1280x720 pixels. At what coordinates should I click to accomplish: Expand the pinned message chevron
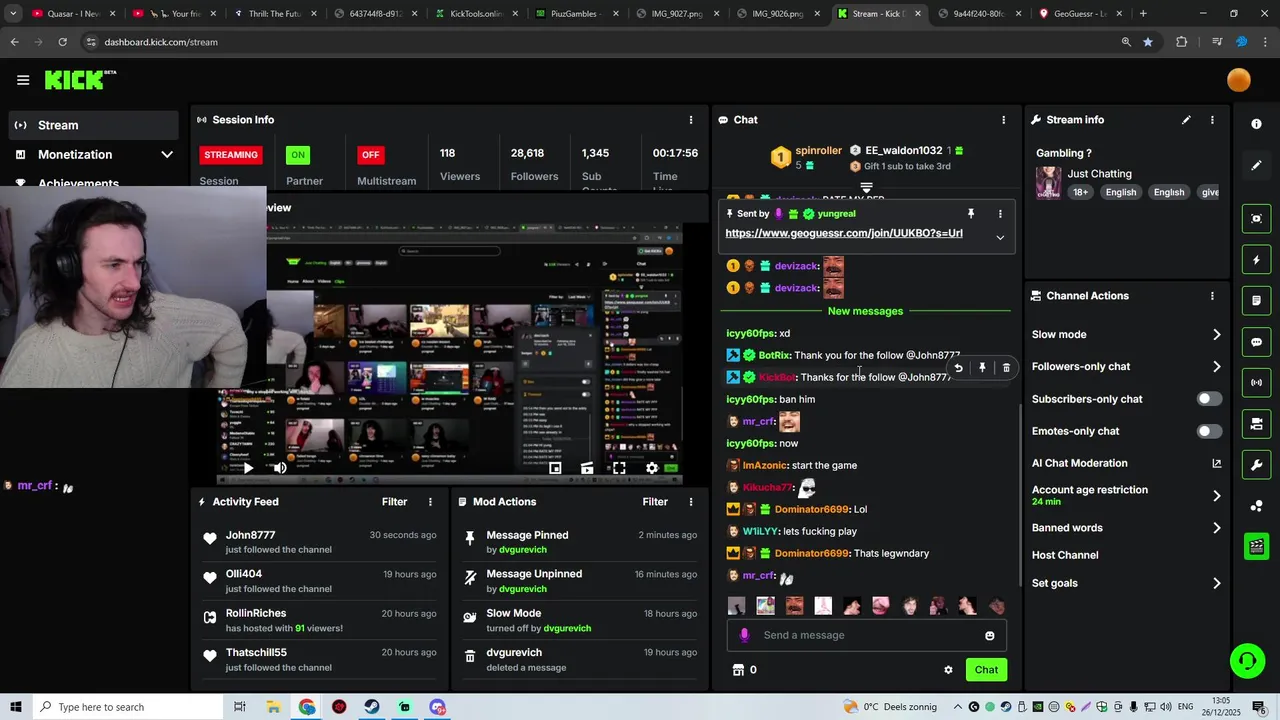pos(1000,238)
